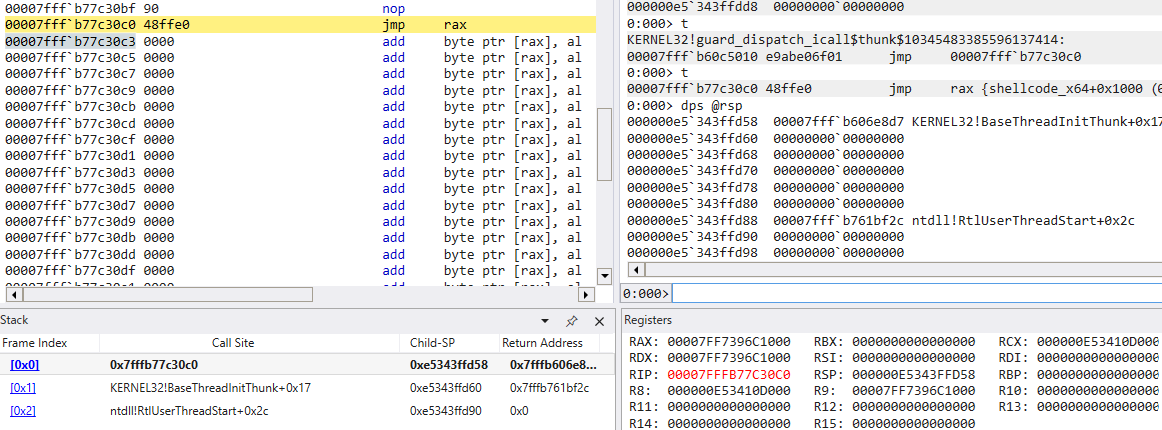Select the red RIP register value
1162x430 pixels.
click(728, 374)
